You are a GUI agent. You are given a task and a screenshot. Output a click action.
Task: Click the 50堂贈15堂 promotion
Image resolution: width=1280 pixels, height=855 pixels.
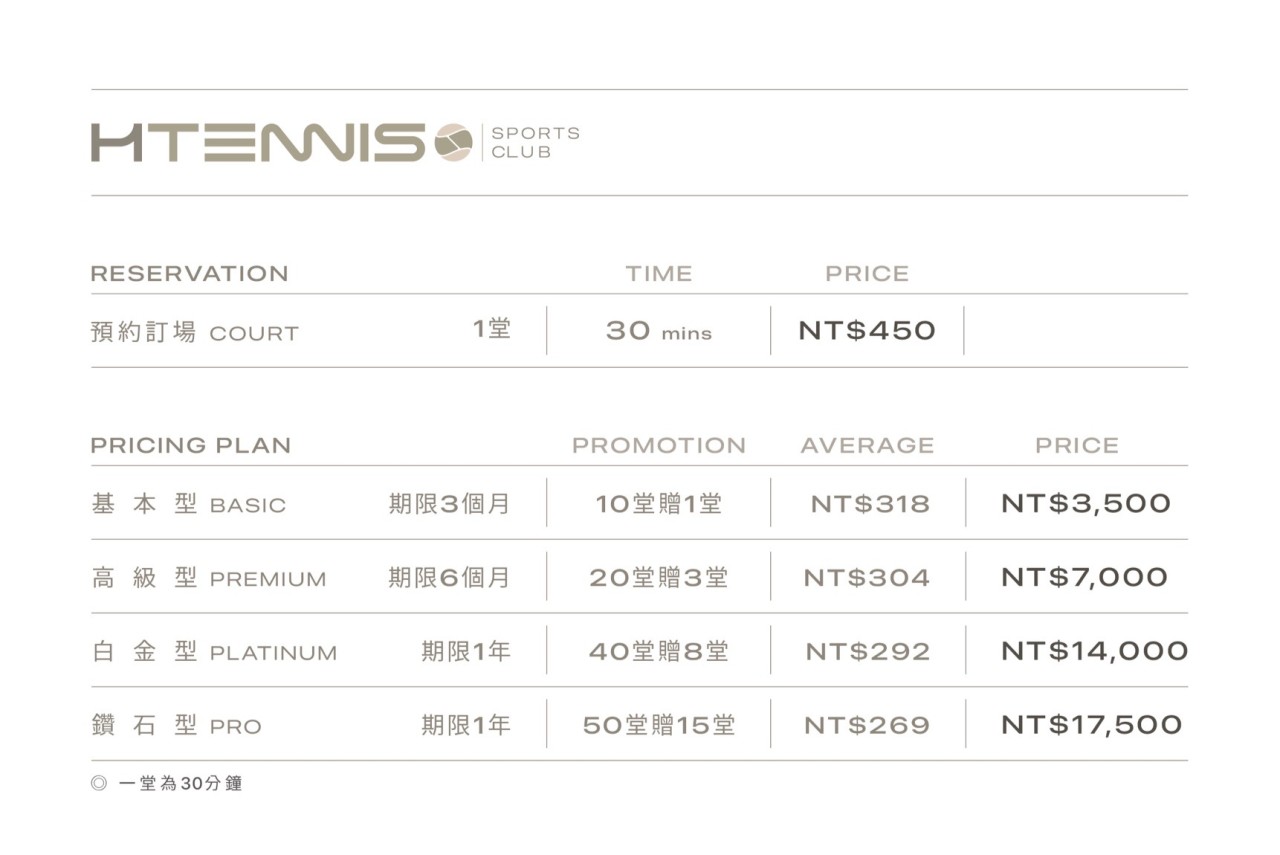658,725
